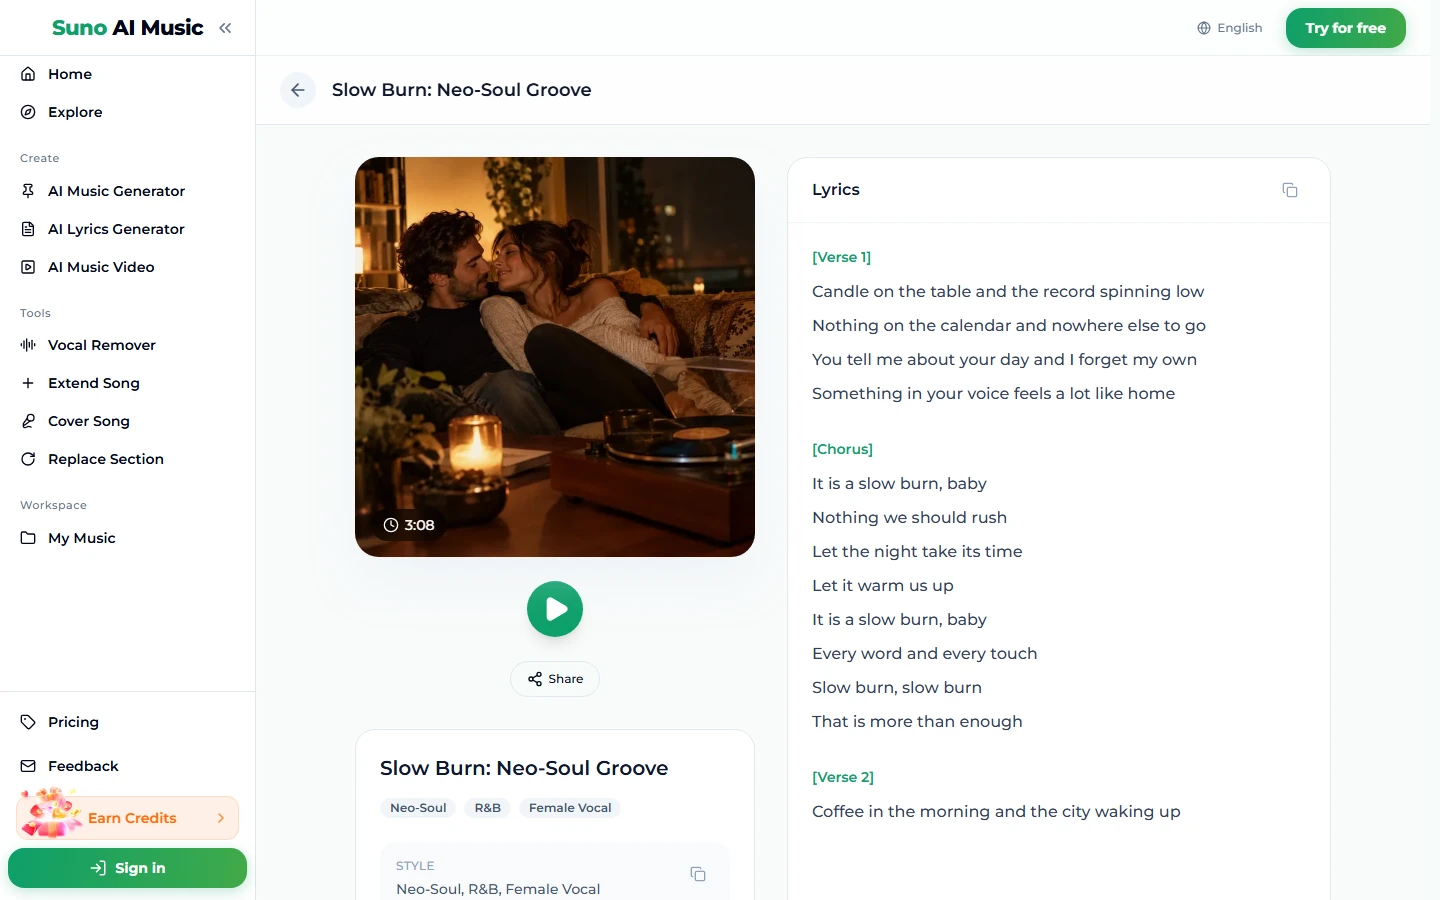Open AI Music Generator menu item
Viewport: 1440px width, 900px height.
tap(116, 191)
